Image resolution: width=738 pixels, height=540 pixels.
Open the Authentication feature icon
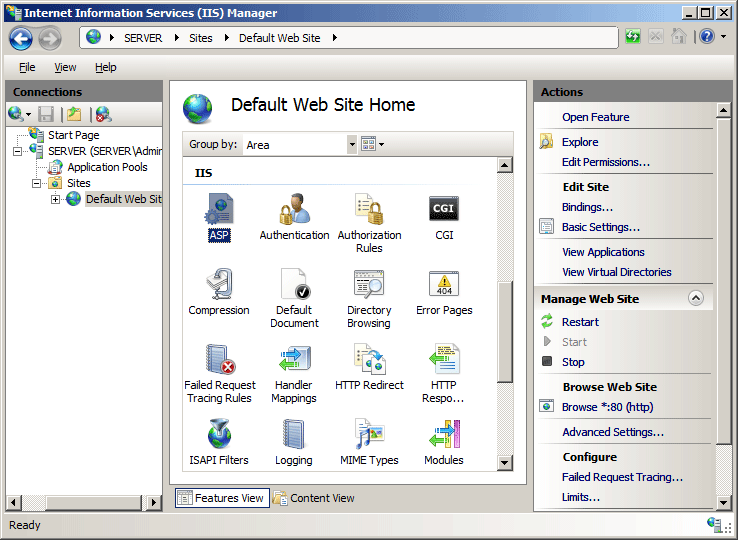point(294,209)
